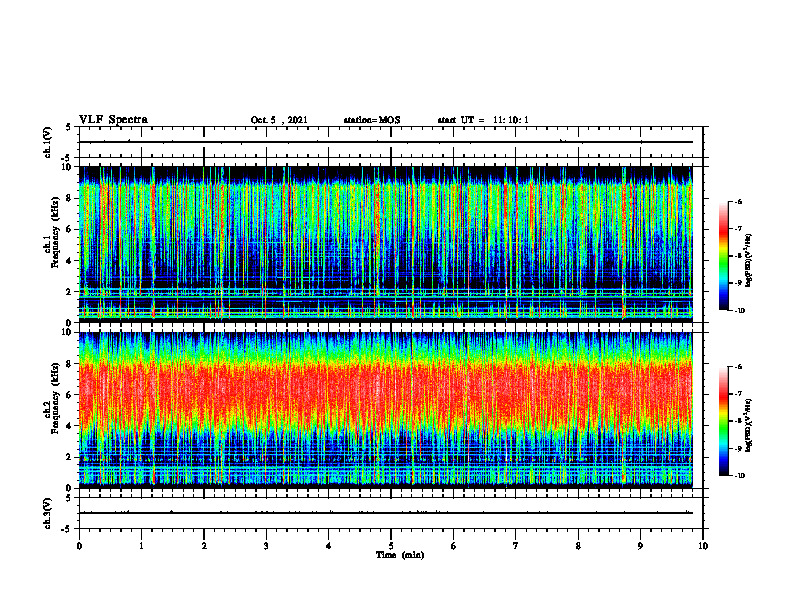Click the "ch.1 Frequency (kHz)" axis label
792x612 pixels.
pos(51,232)
